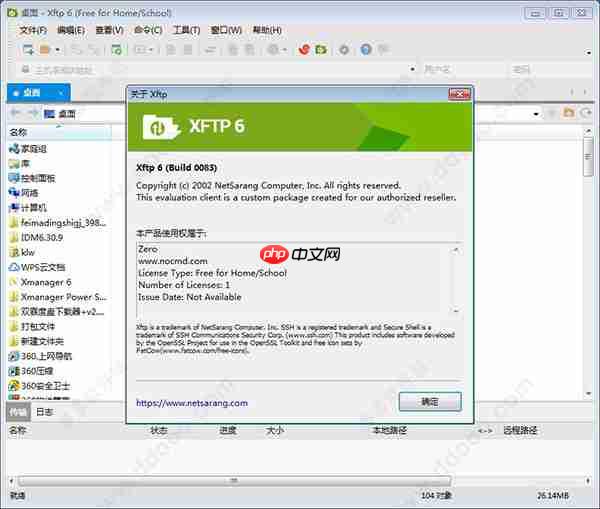Click the 用户名 username field
The image size is (600, 509).
463,69
